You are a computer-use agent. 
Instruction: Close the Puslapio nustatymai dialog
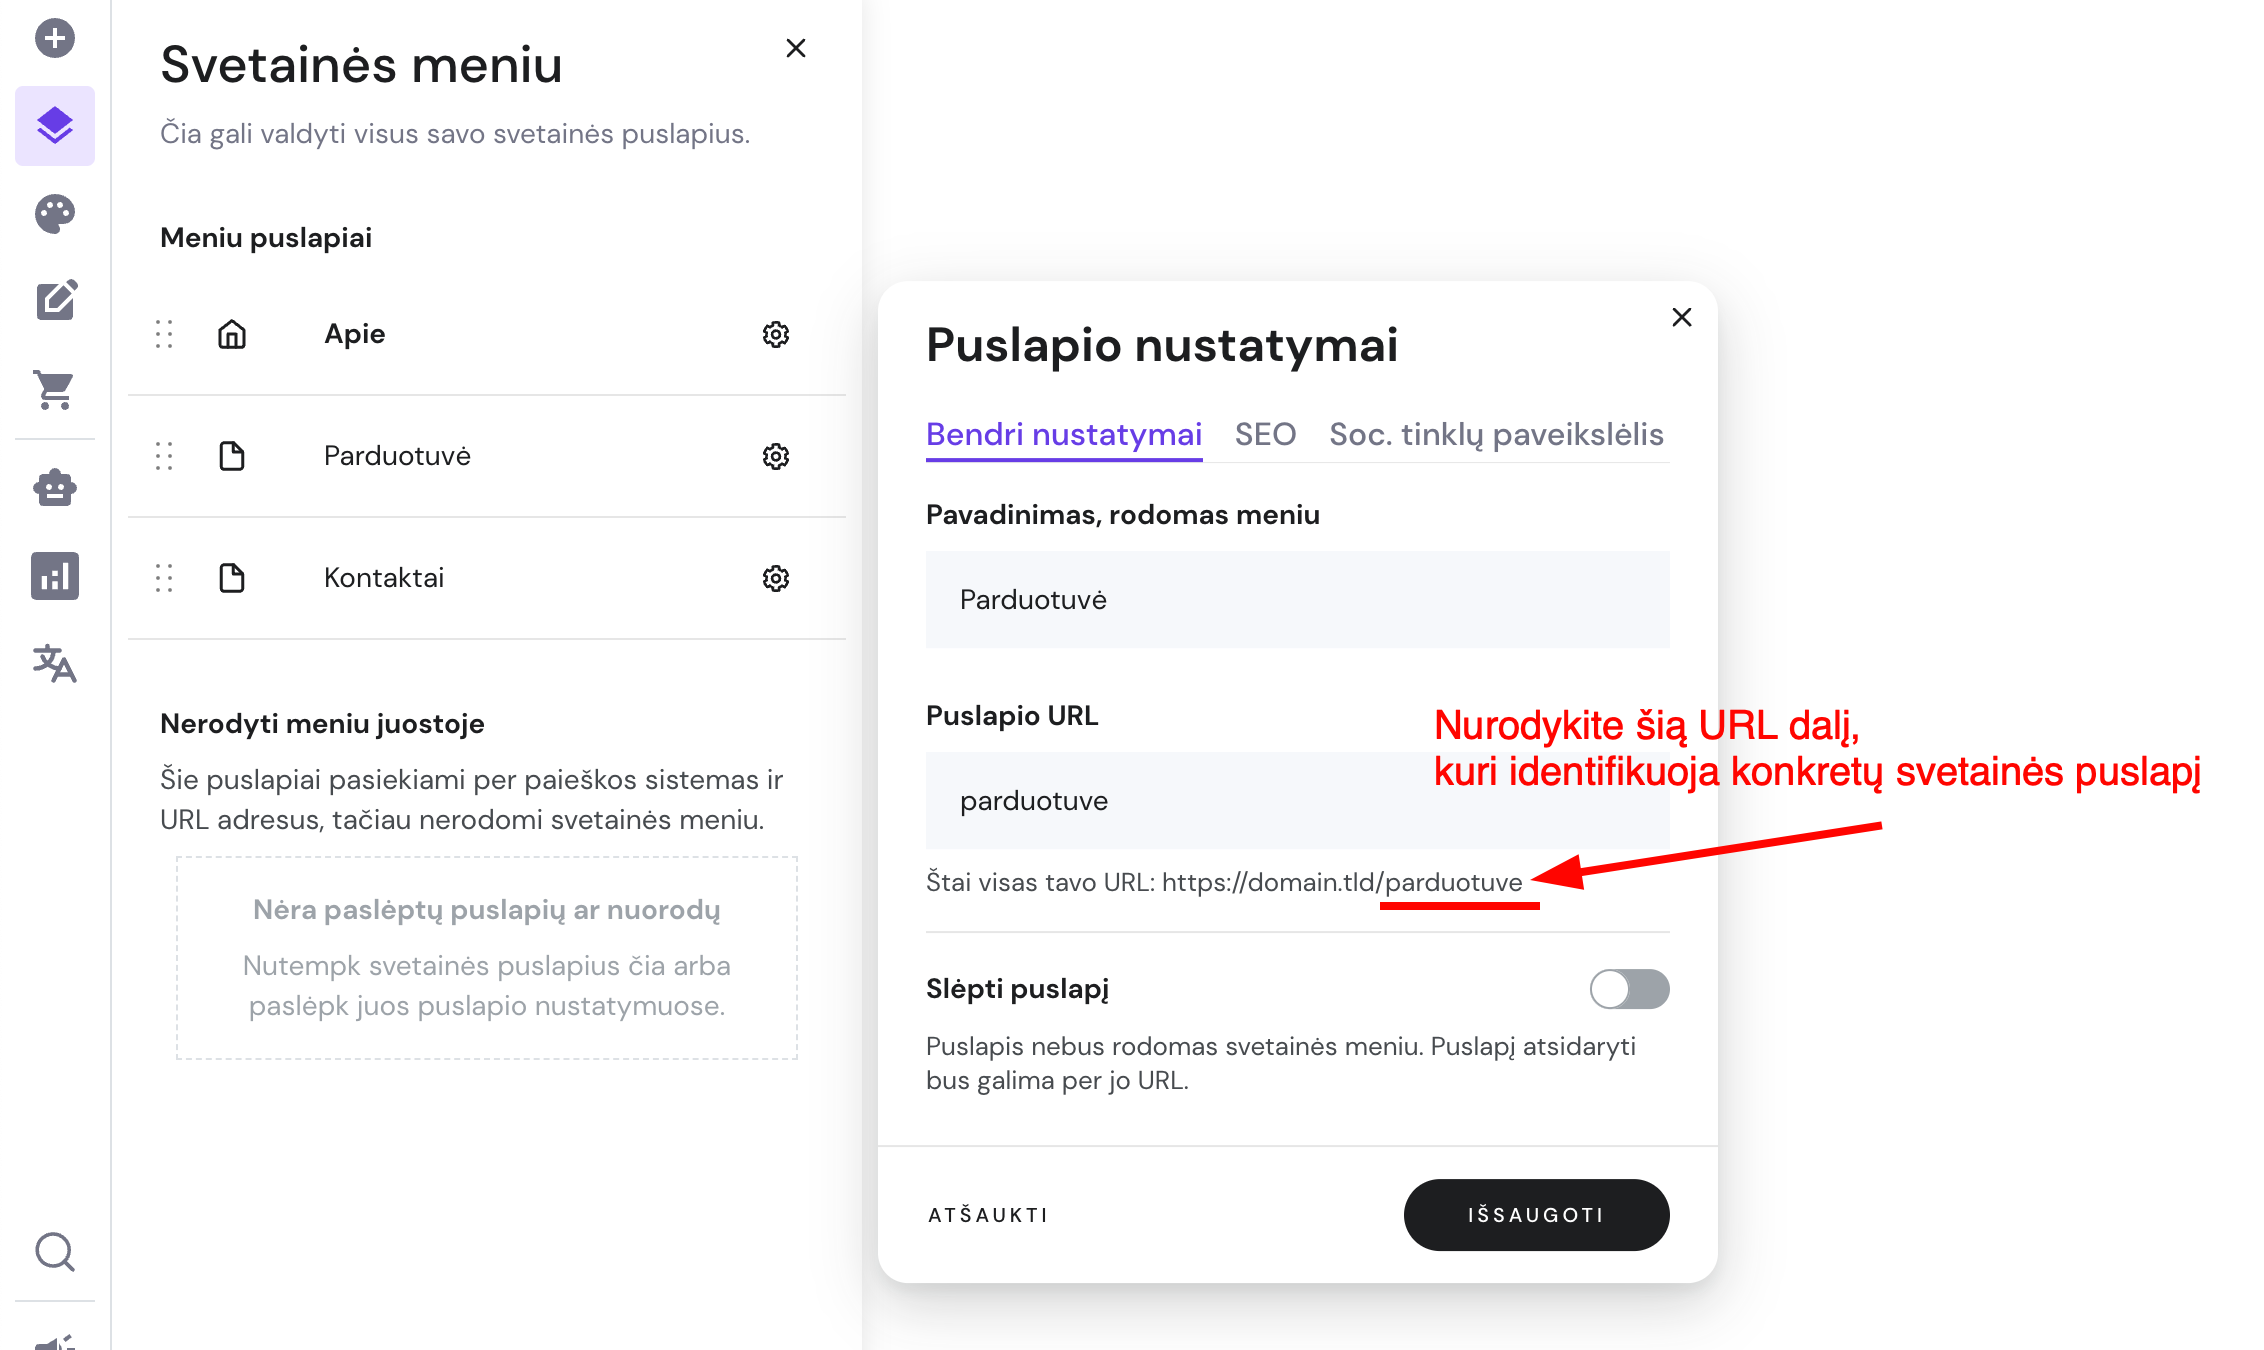click(1682, 317)
